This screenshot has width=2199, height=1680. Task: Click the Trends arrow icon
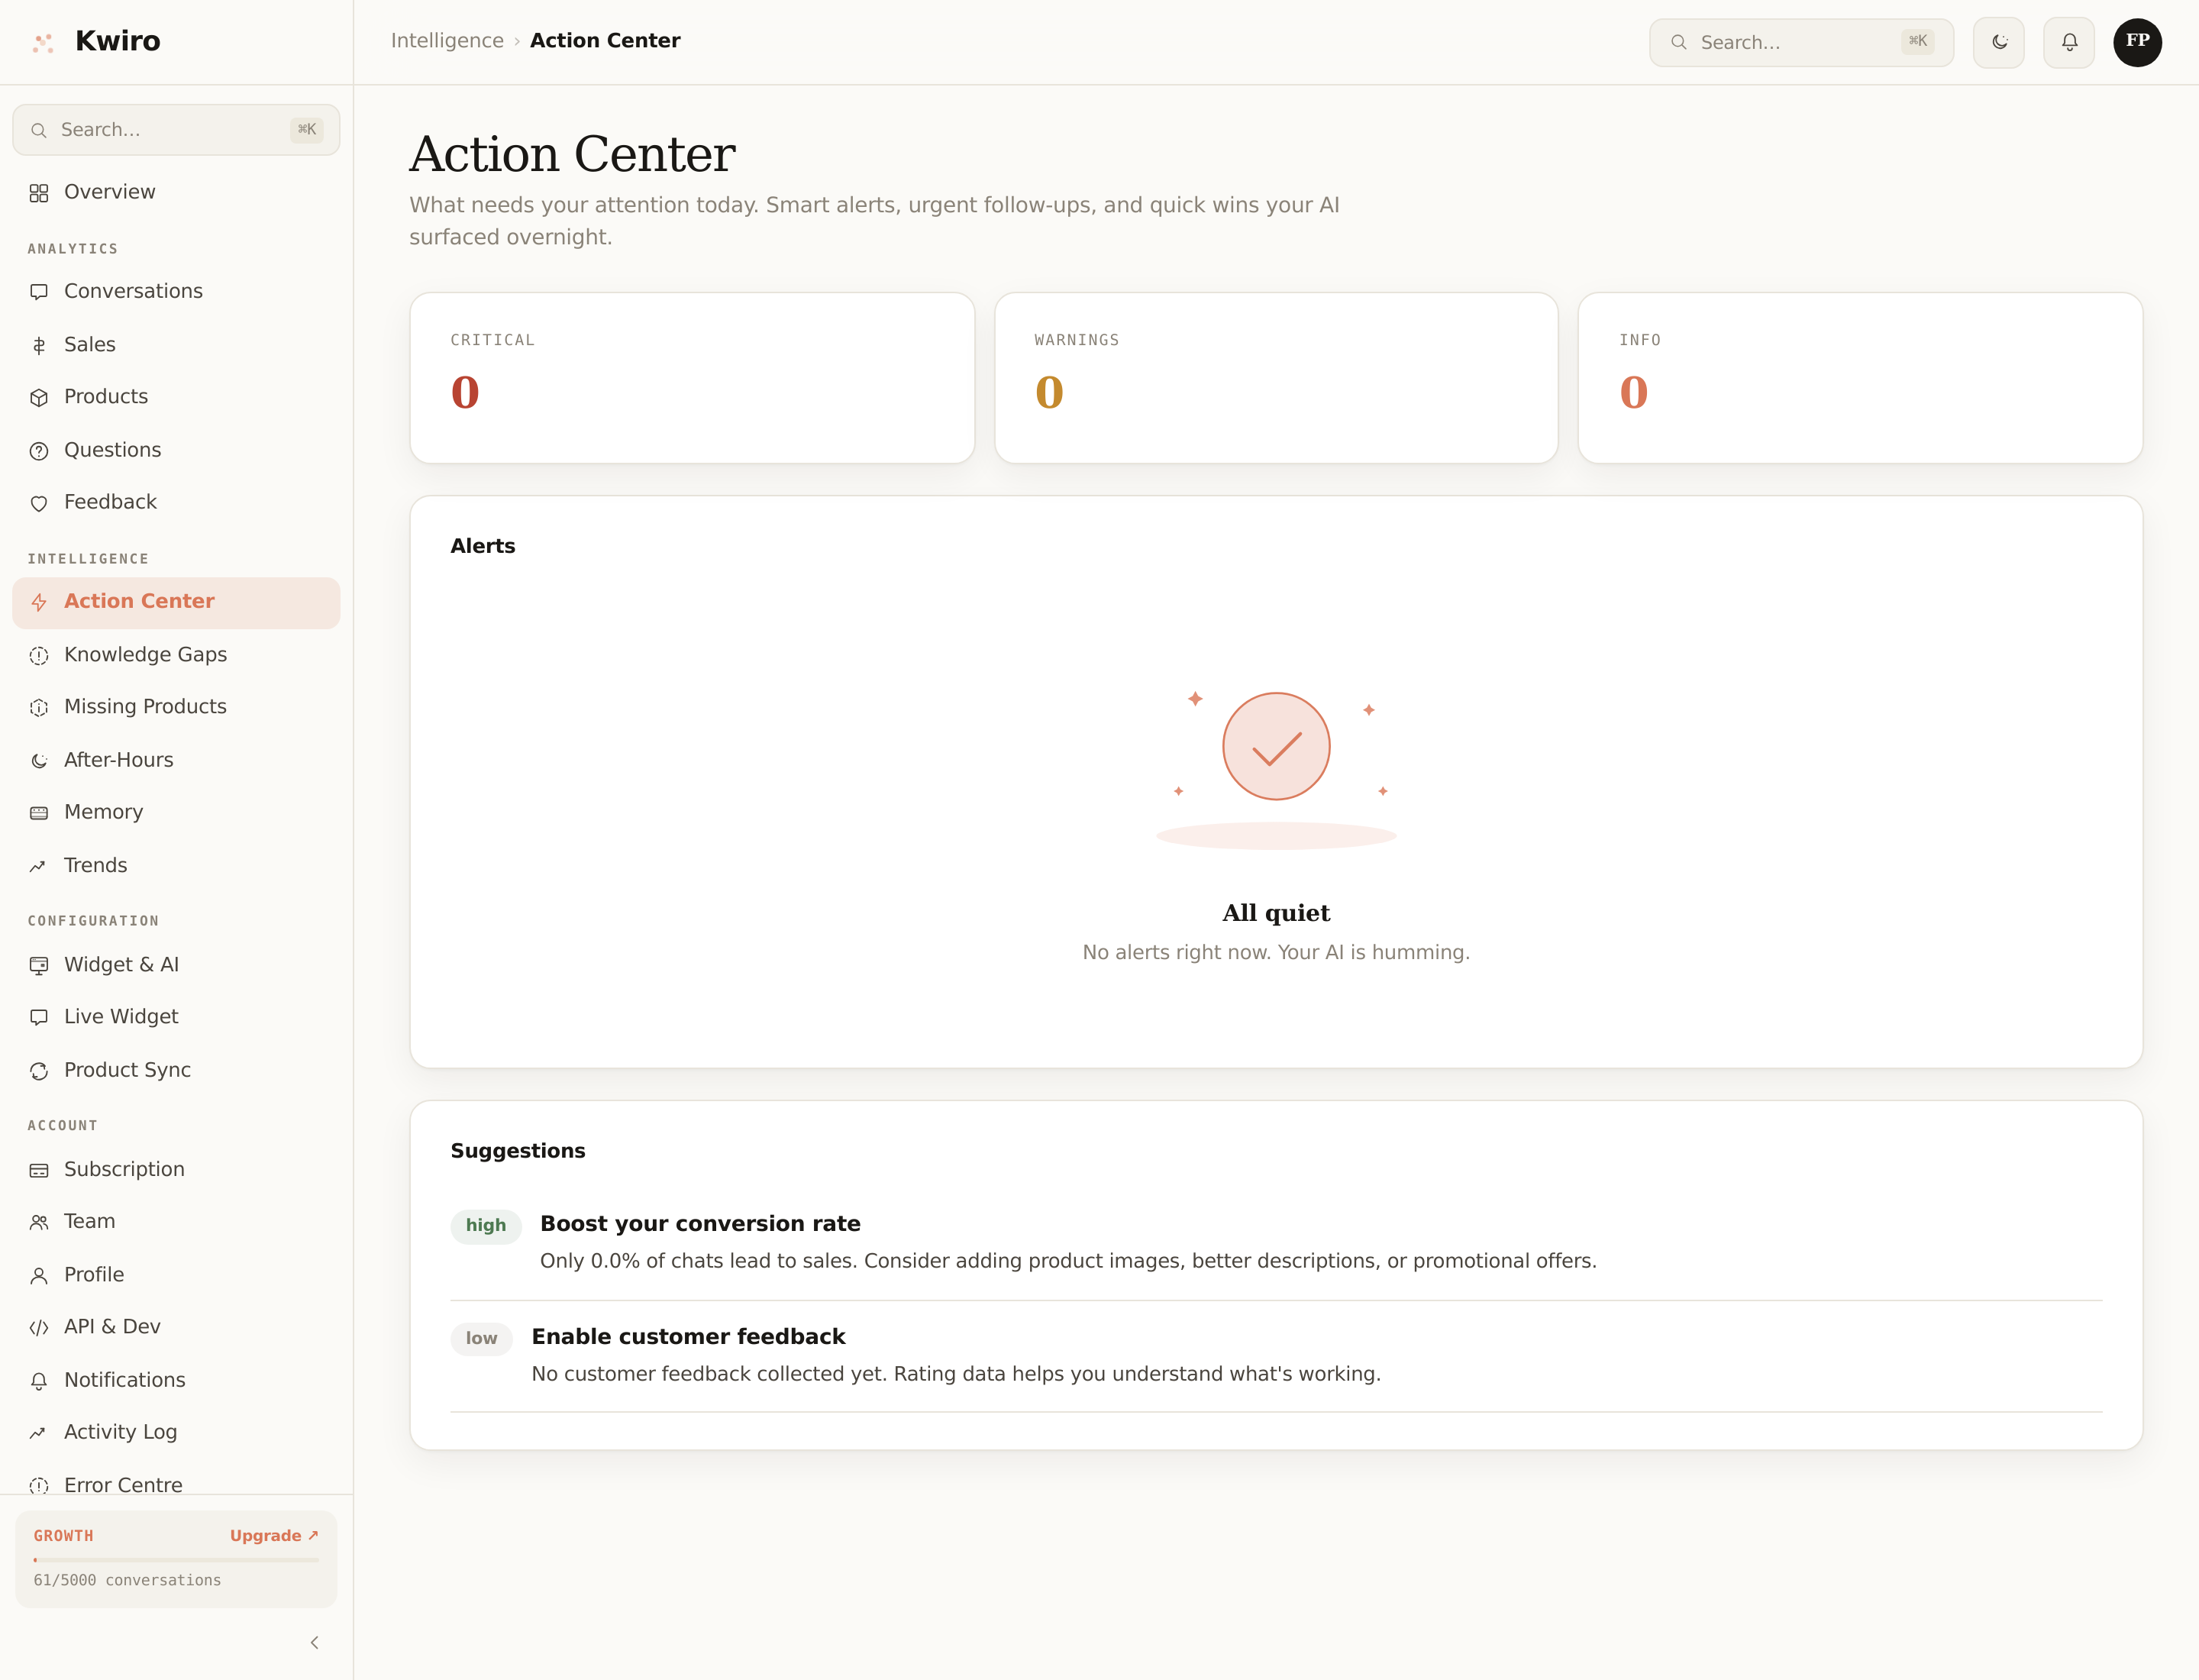point(39,866)
